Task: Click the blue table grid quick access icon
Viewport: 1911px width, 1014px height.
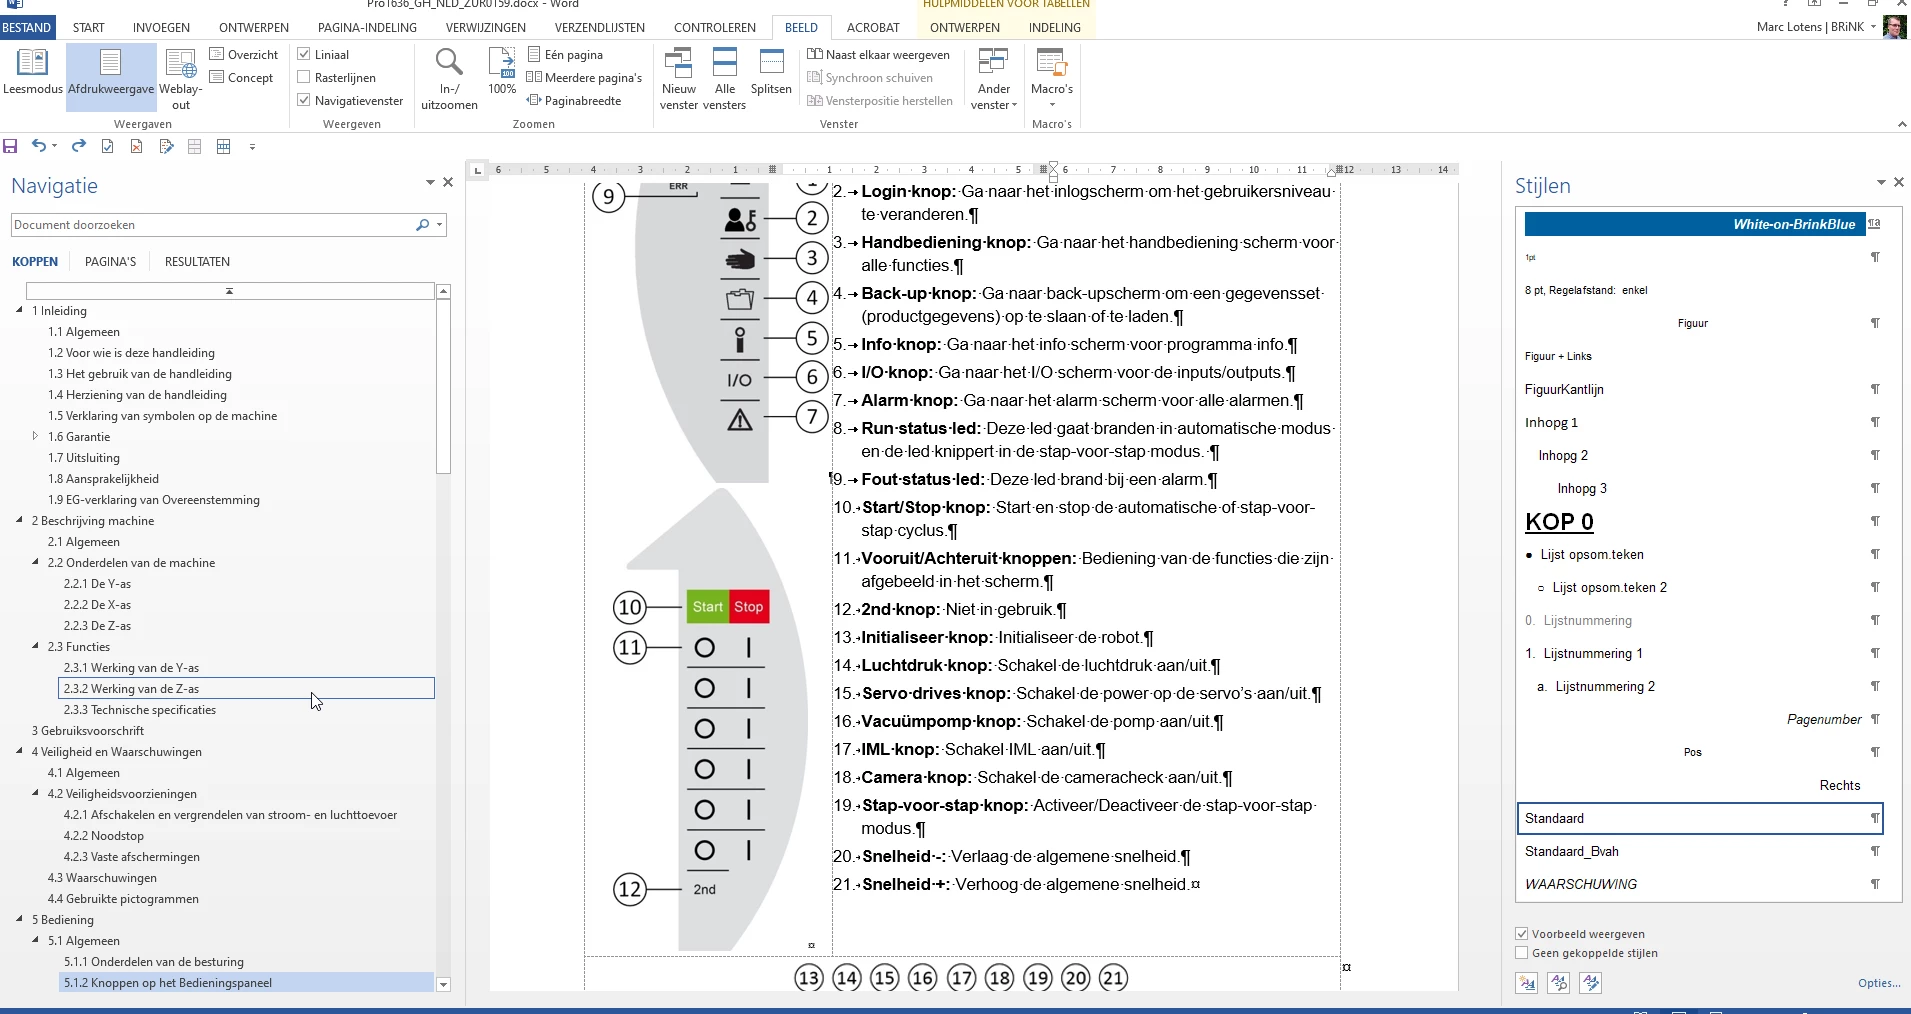Action: coord(224,147)
